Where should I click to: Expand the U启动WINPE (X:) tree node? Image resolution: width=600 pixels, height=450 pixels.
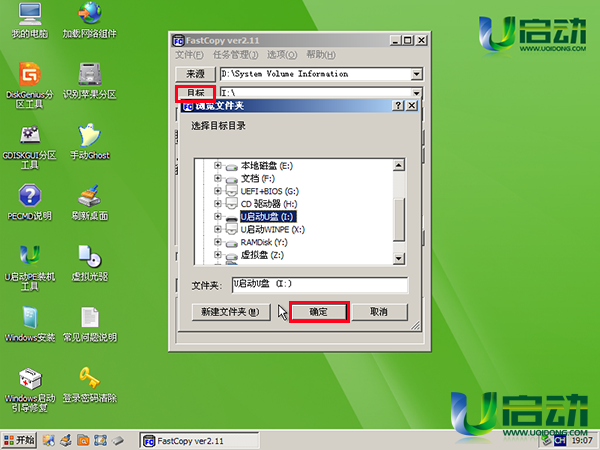point(218,229)
